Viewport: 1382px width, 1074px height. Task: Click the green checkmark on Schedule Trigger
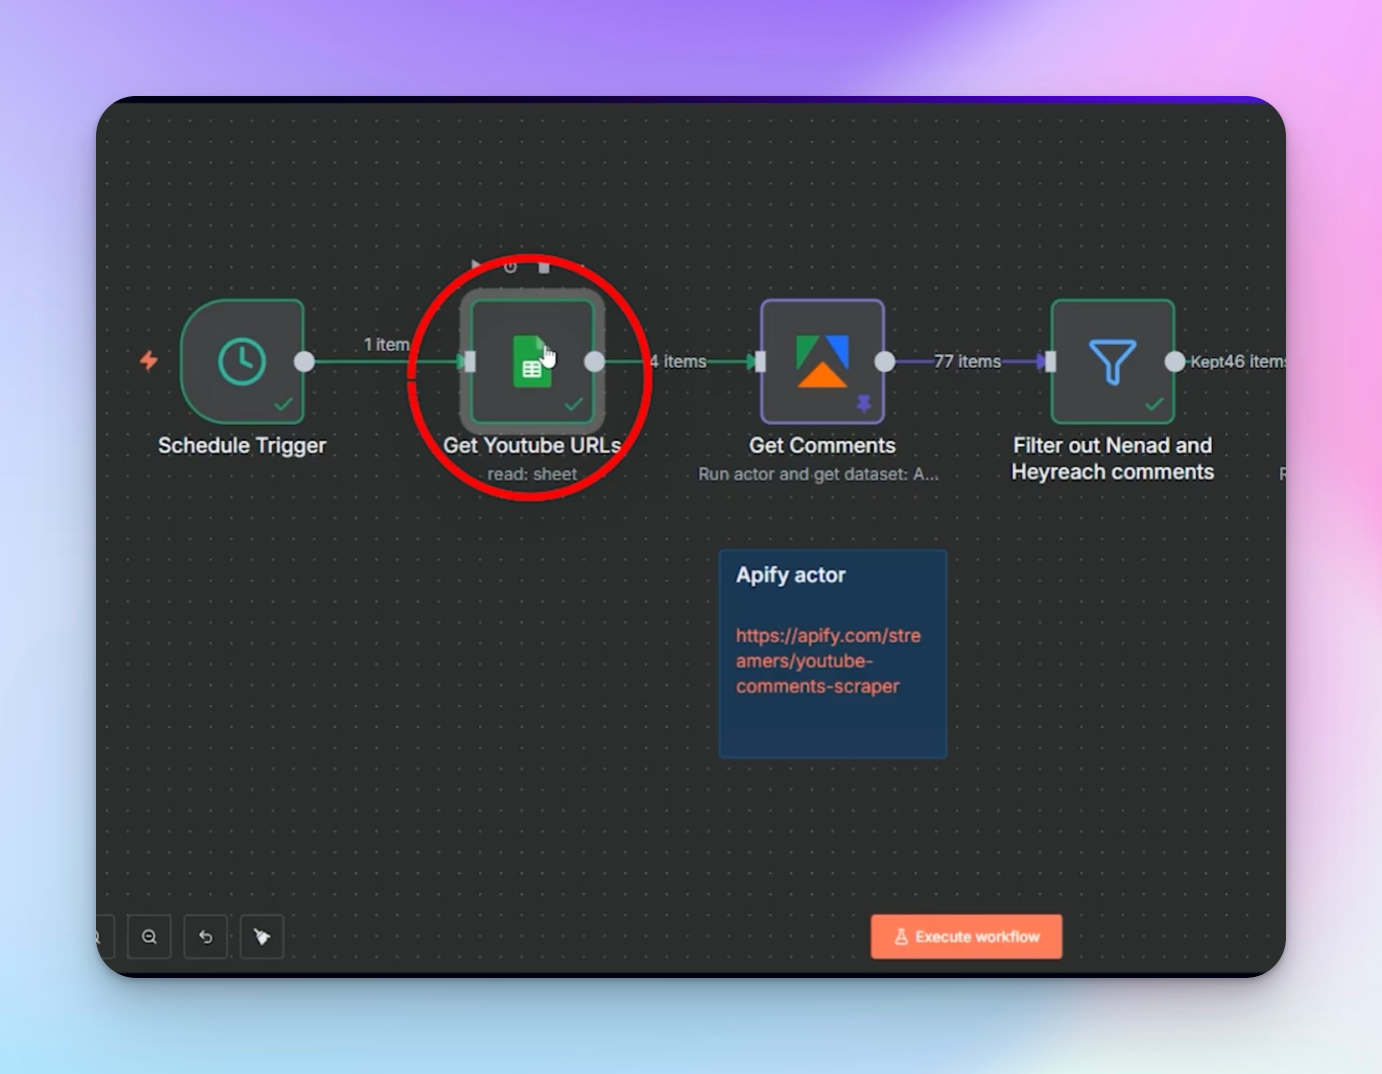point(284,404)
